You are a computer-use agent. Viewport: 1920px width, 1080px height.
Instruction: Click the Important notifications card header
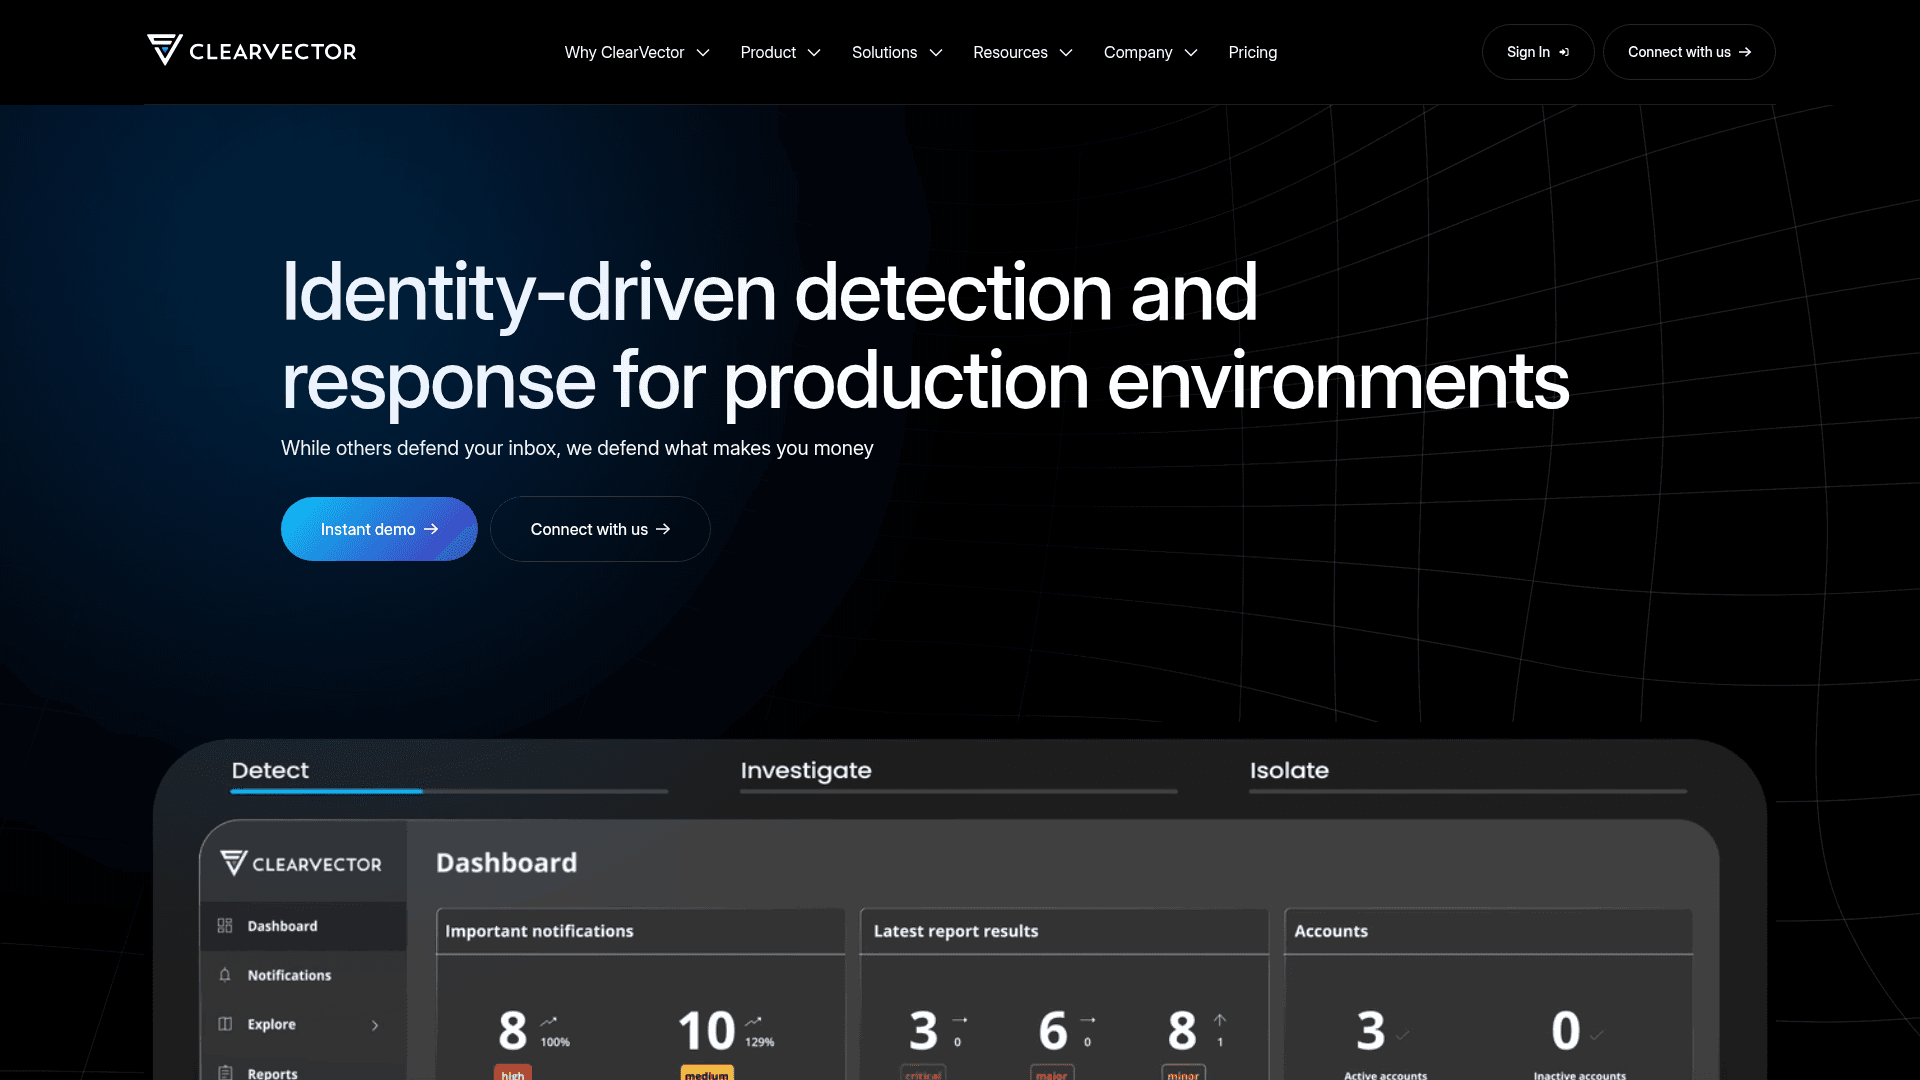click(x=641, y=931)
